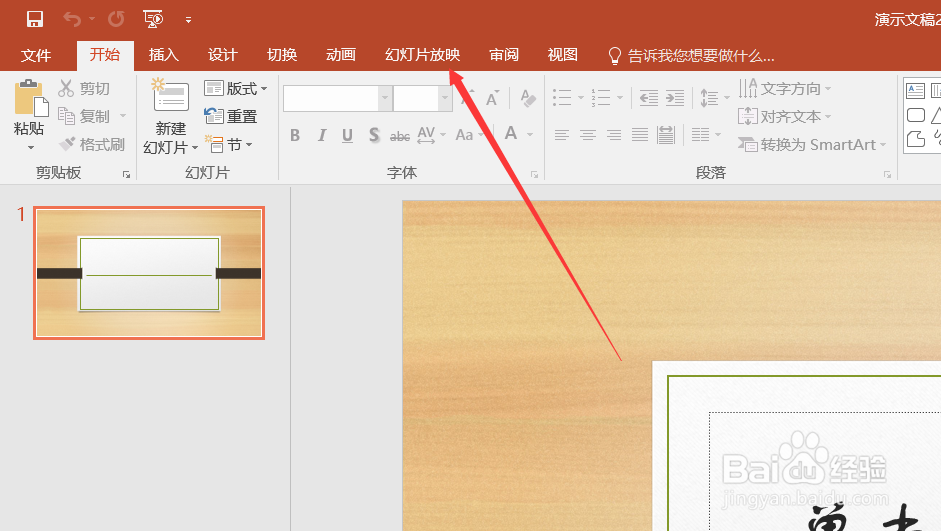Click 复制 copy button
The width and height of the screenshot is (941, 531).
pos(84,116)
